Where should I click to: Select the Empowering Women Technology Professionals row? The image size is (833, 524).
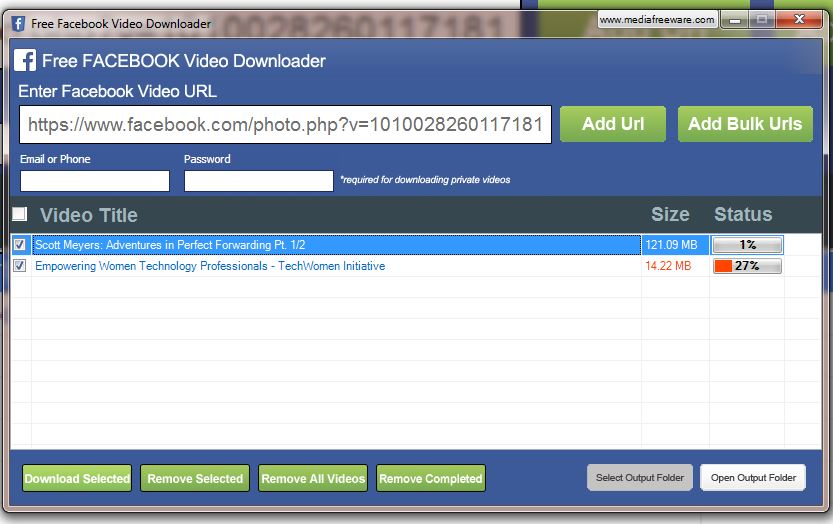coord(210,266)
